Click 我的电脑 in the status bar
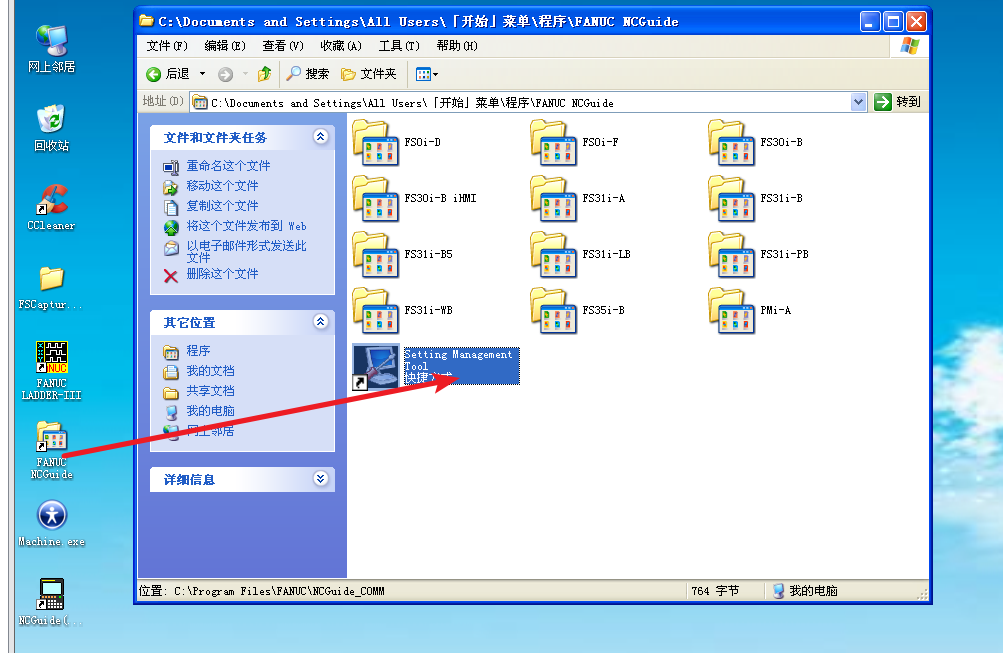The width and height of the screenshot is (1003, 653). pos(805,591)
